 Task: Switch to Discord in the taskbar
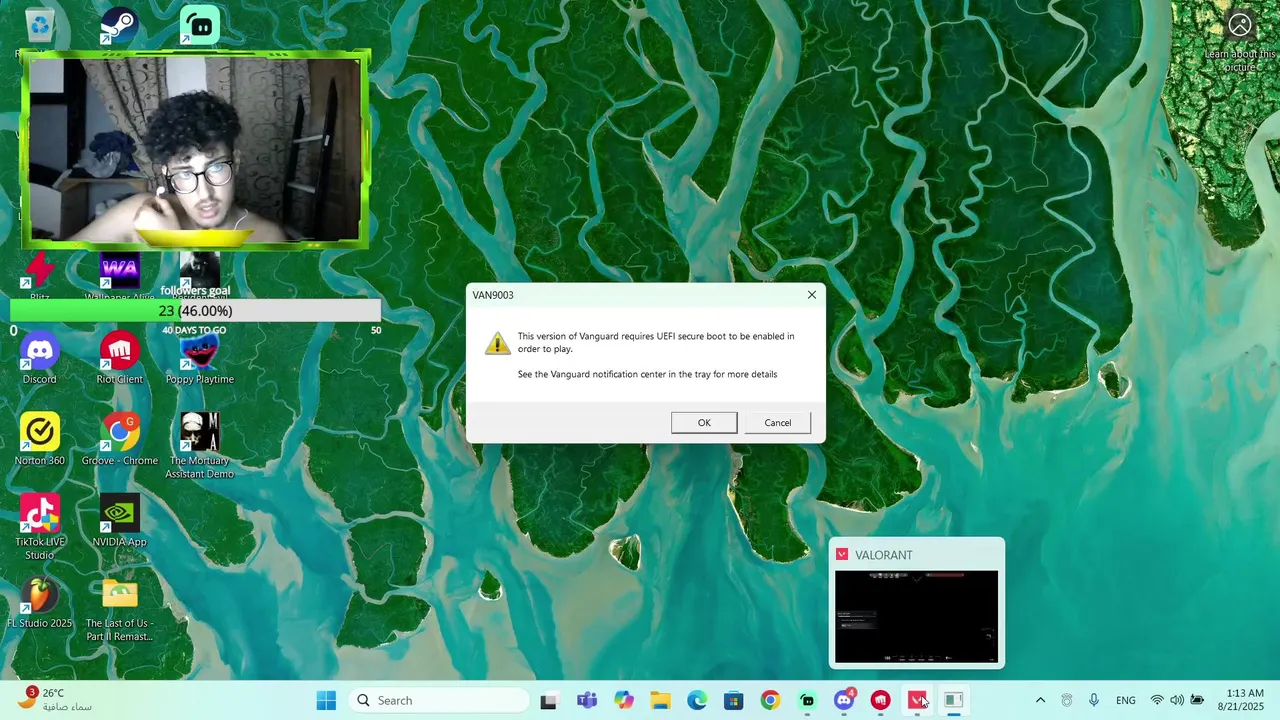coord(844,700)
